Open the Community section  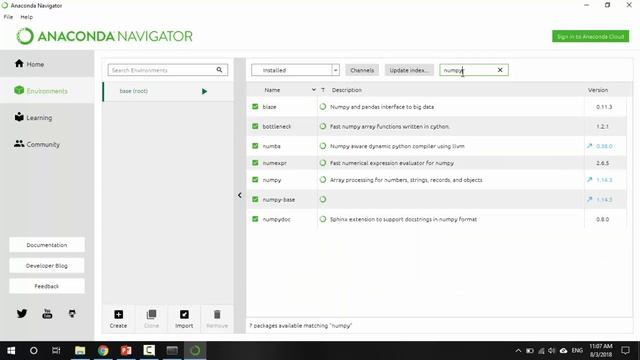coord(47,144)
